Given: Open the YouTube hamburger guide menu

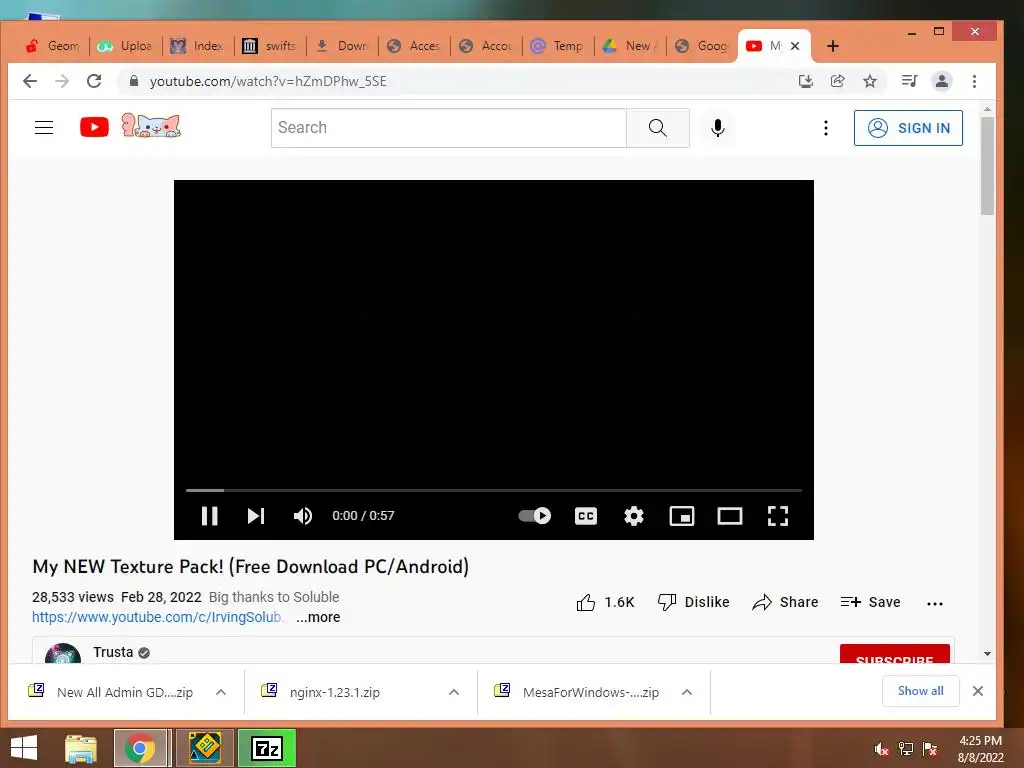Looking at the screenshot, I should 44,127.
